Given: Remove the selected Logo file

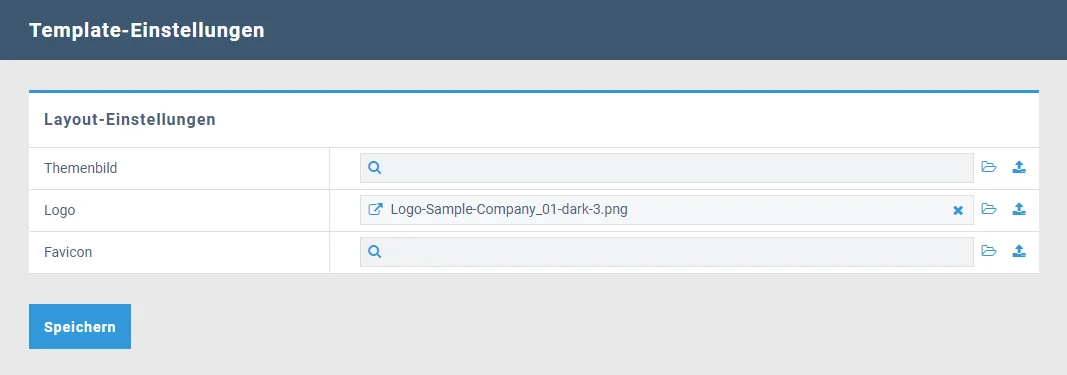Looking at the screenshot, I should (x=958, y=210).
